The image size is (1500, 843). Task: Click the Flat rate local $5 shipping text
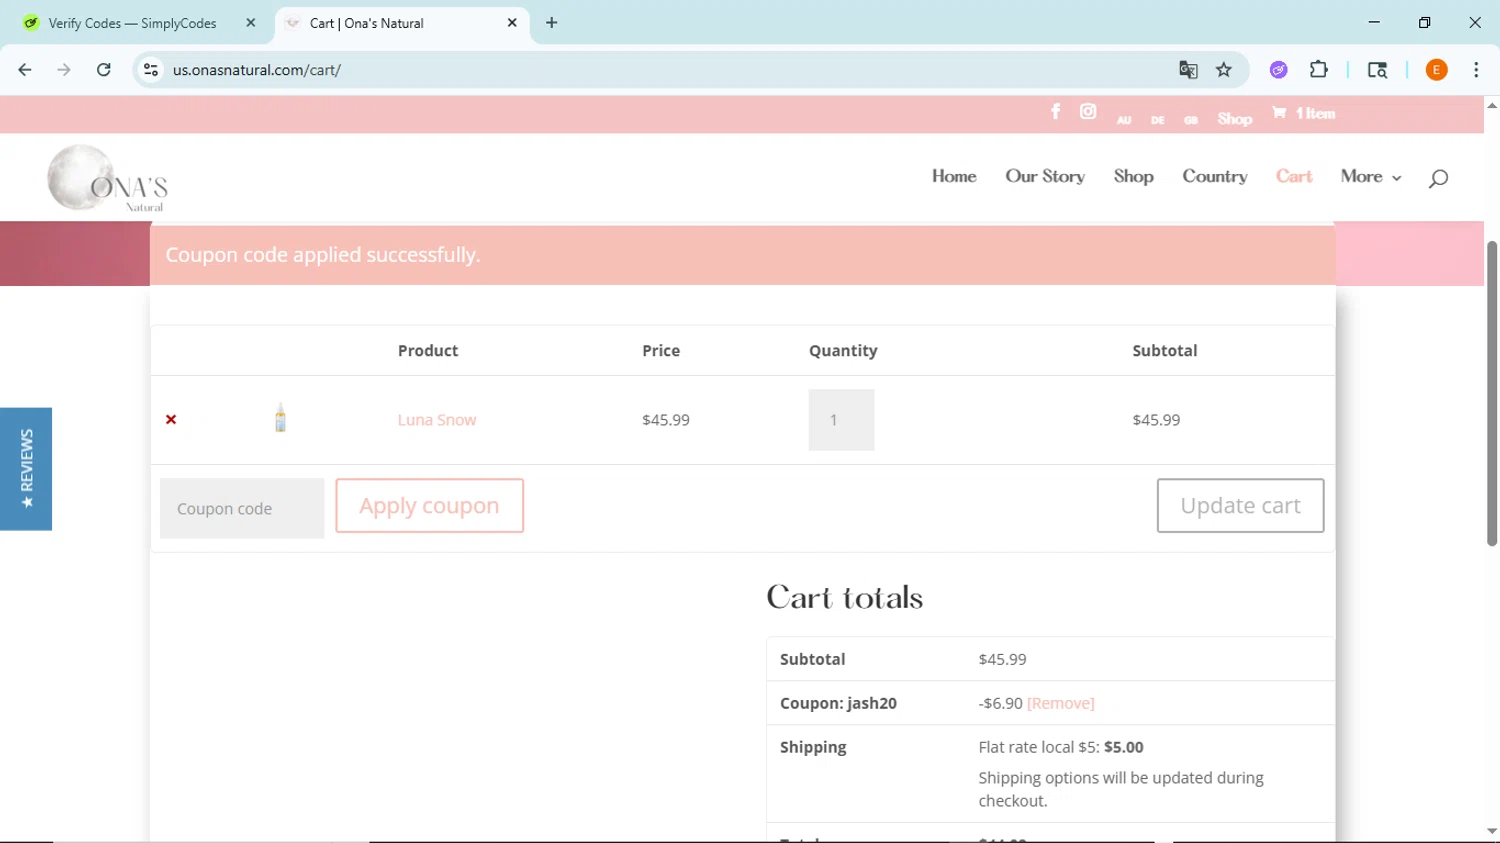(1061, 747)
